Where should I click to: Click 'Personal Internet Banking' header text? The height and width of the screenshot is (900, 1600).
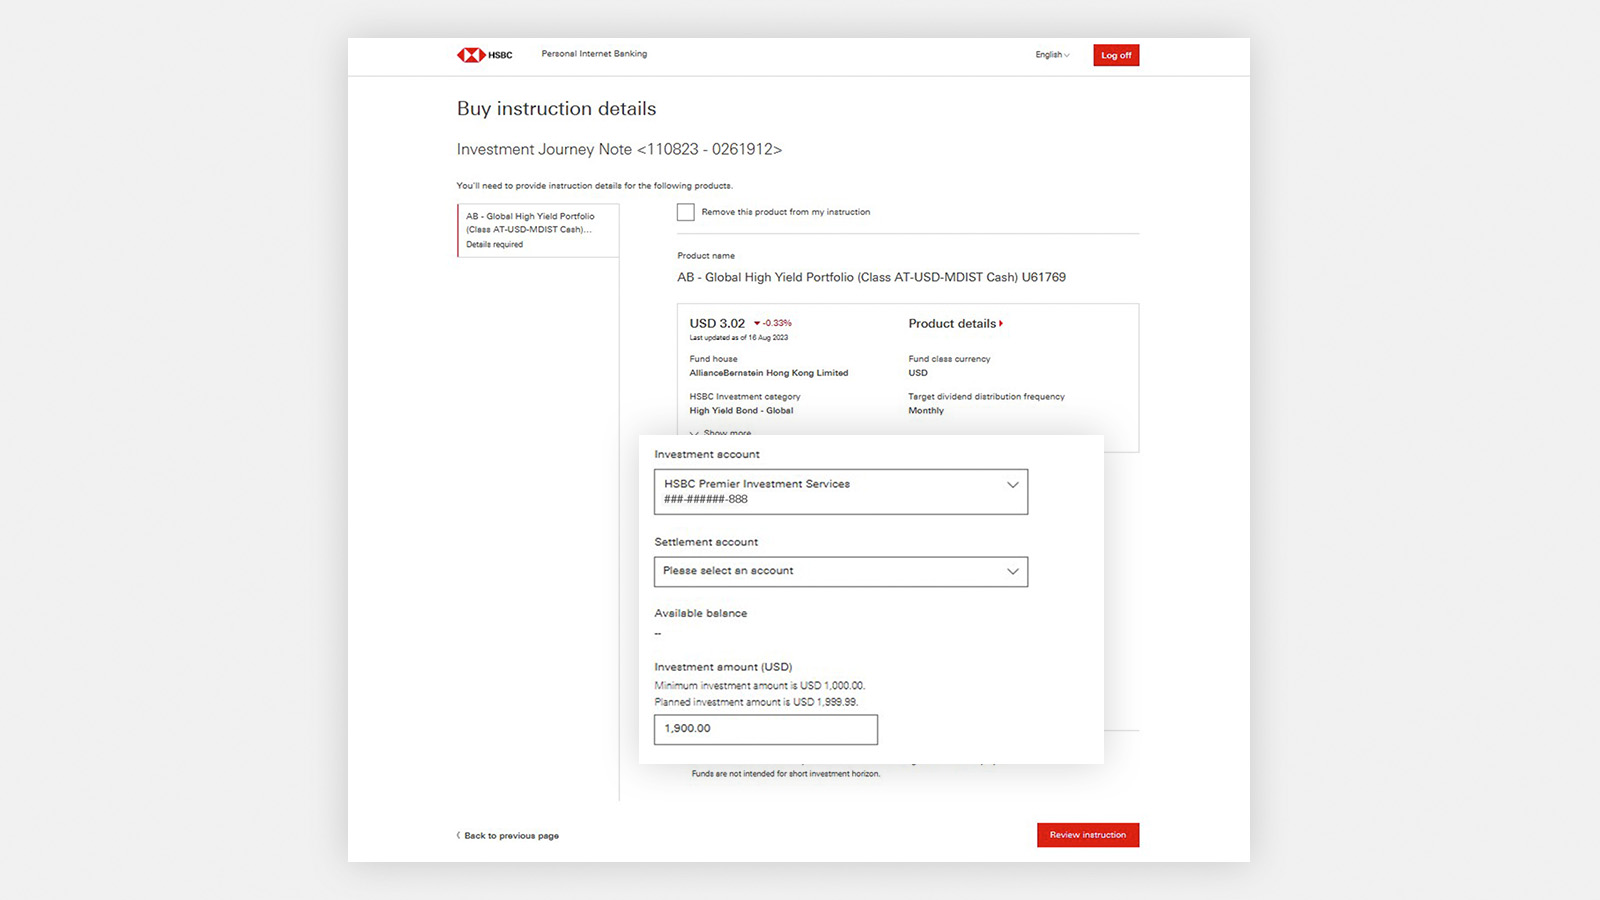(x=594, y=54)
